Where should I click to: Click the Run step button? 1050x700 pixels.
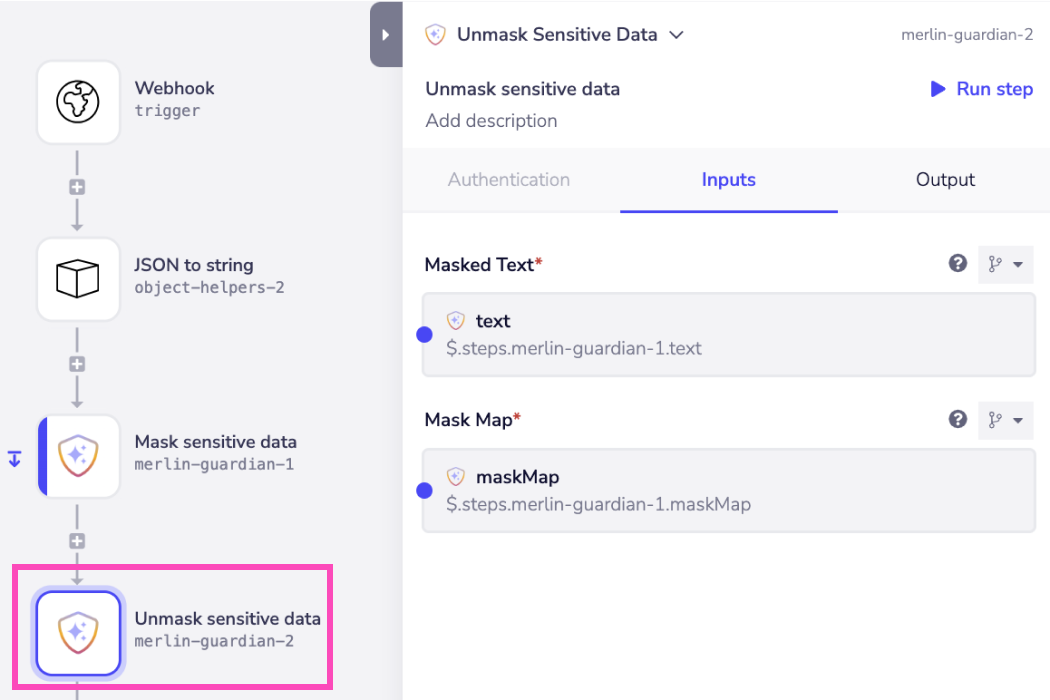(x=982, y=89)
